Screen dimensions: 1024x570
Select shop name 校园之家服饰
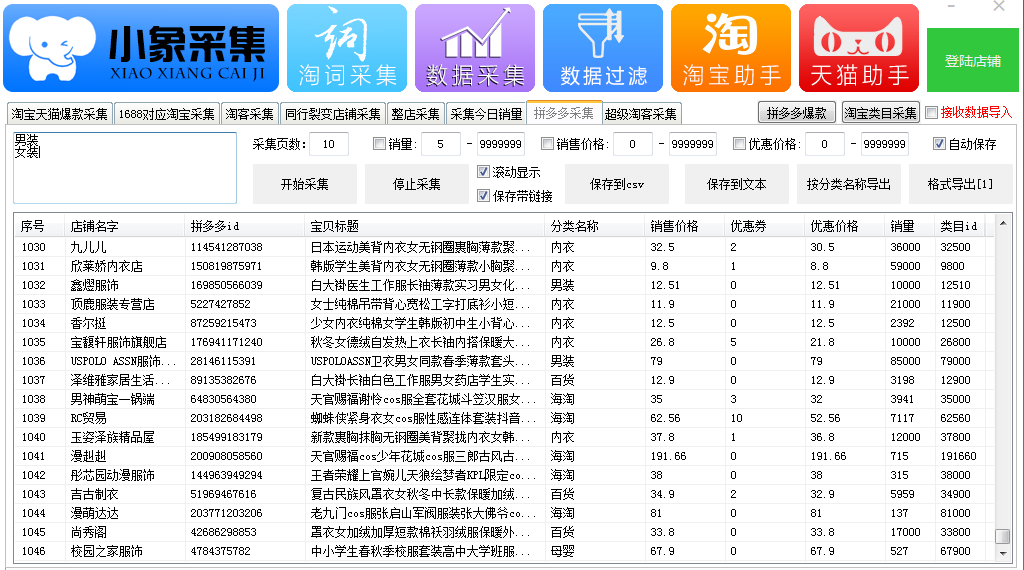106,551
